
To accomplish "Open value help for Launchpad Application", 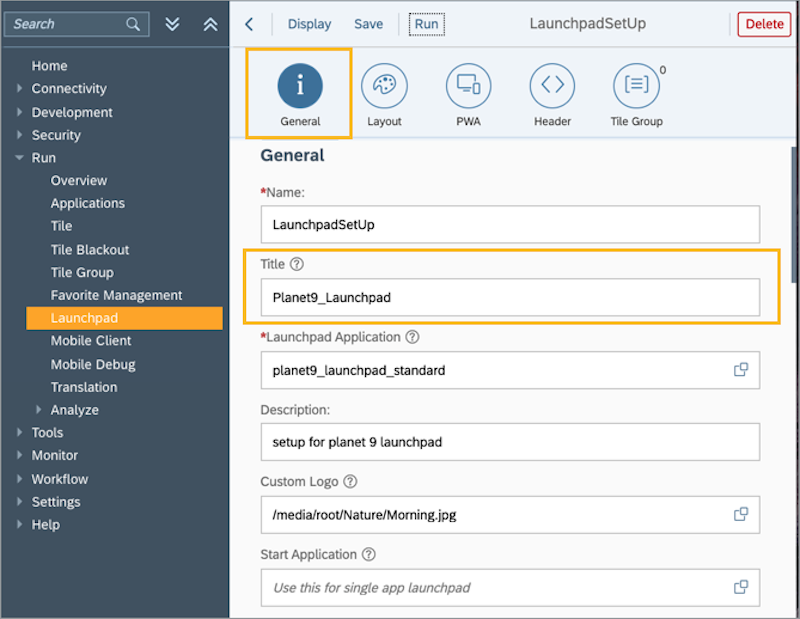I will [741, 370].
